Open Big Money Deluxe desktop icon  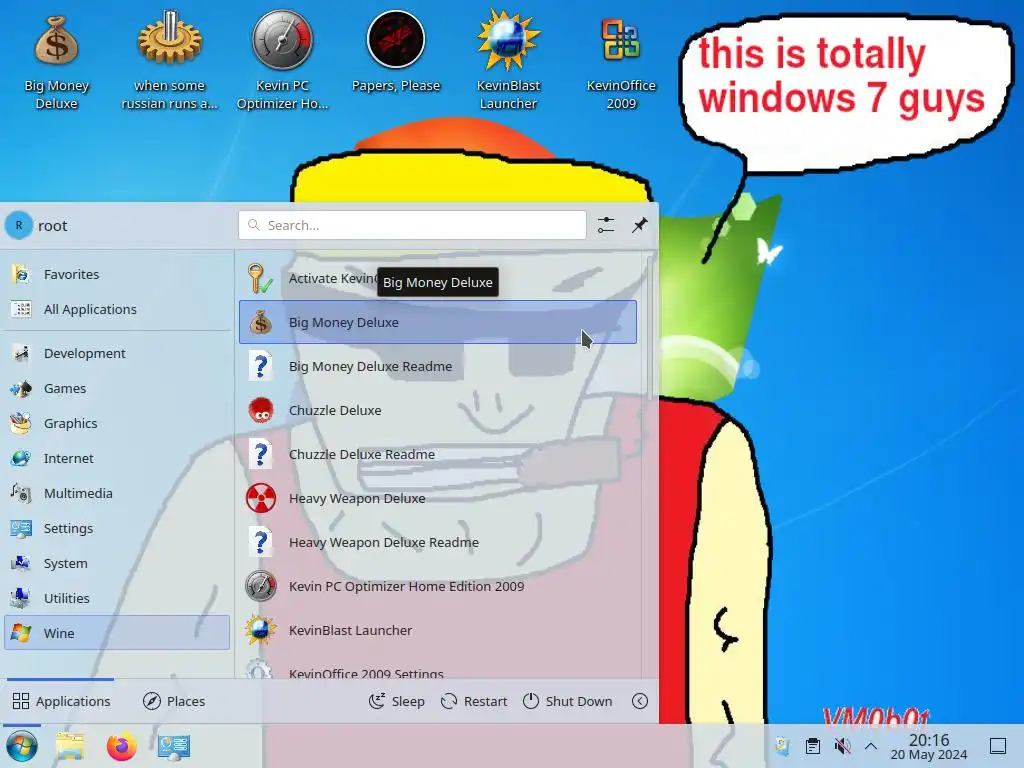56,62
